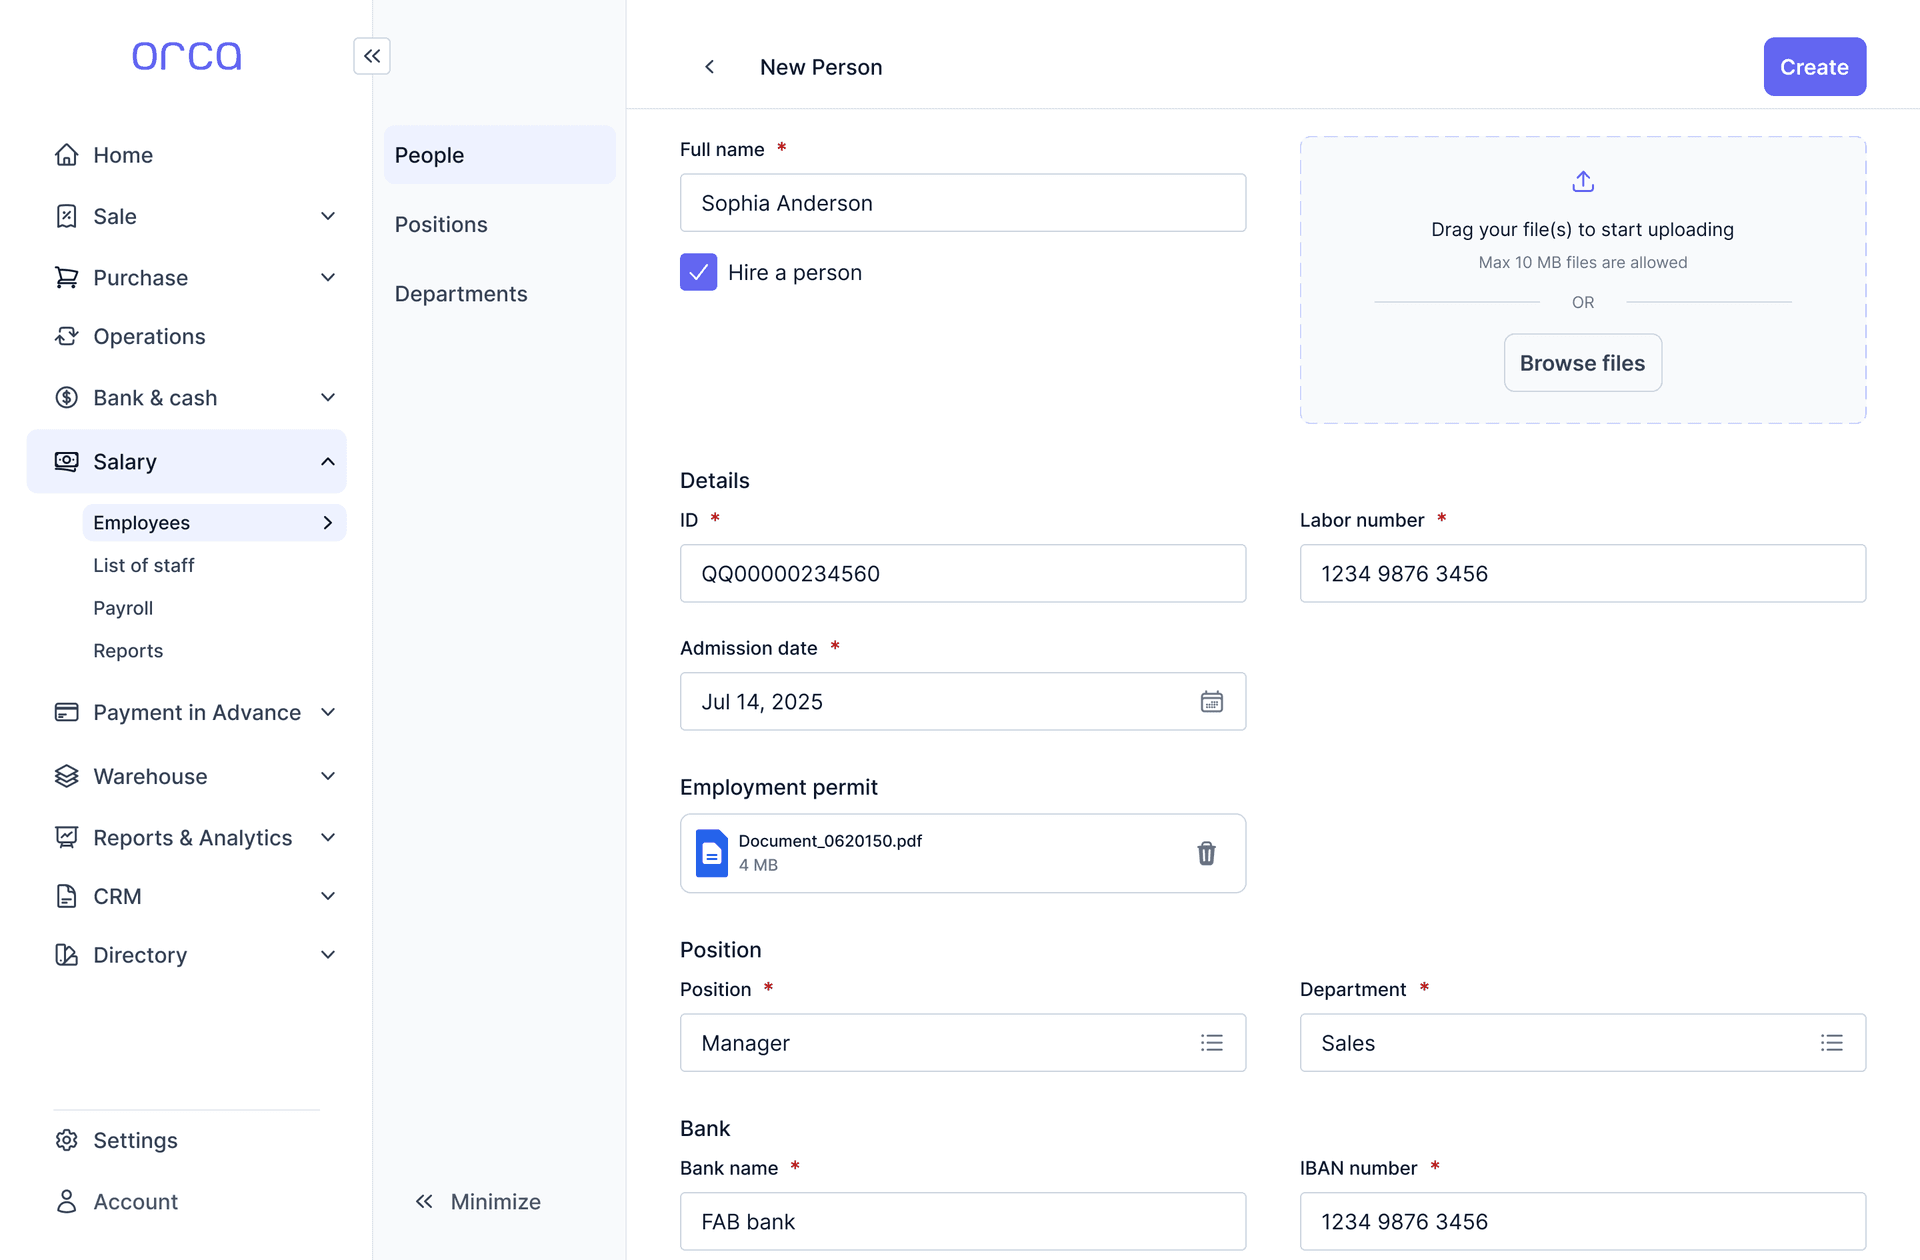Viewport: 1920px width, 1260px height.
Task: Click the Create button
Action: [1814, 66]
